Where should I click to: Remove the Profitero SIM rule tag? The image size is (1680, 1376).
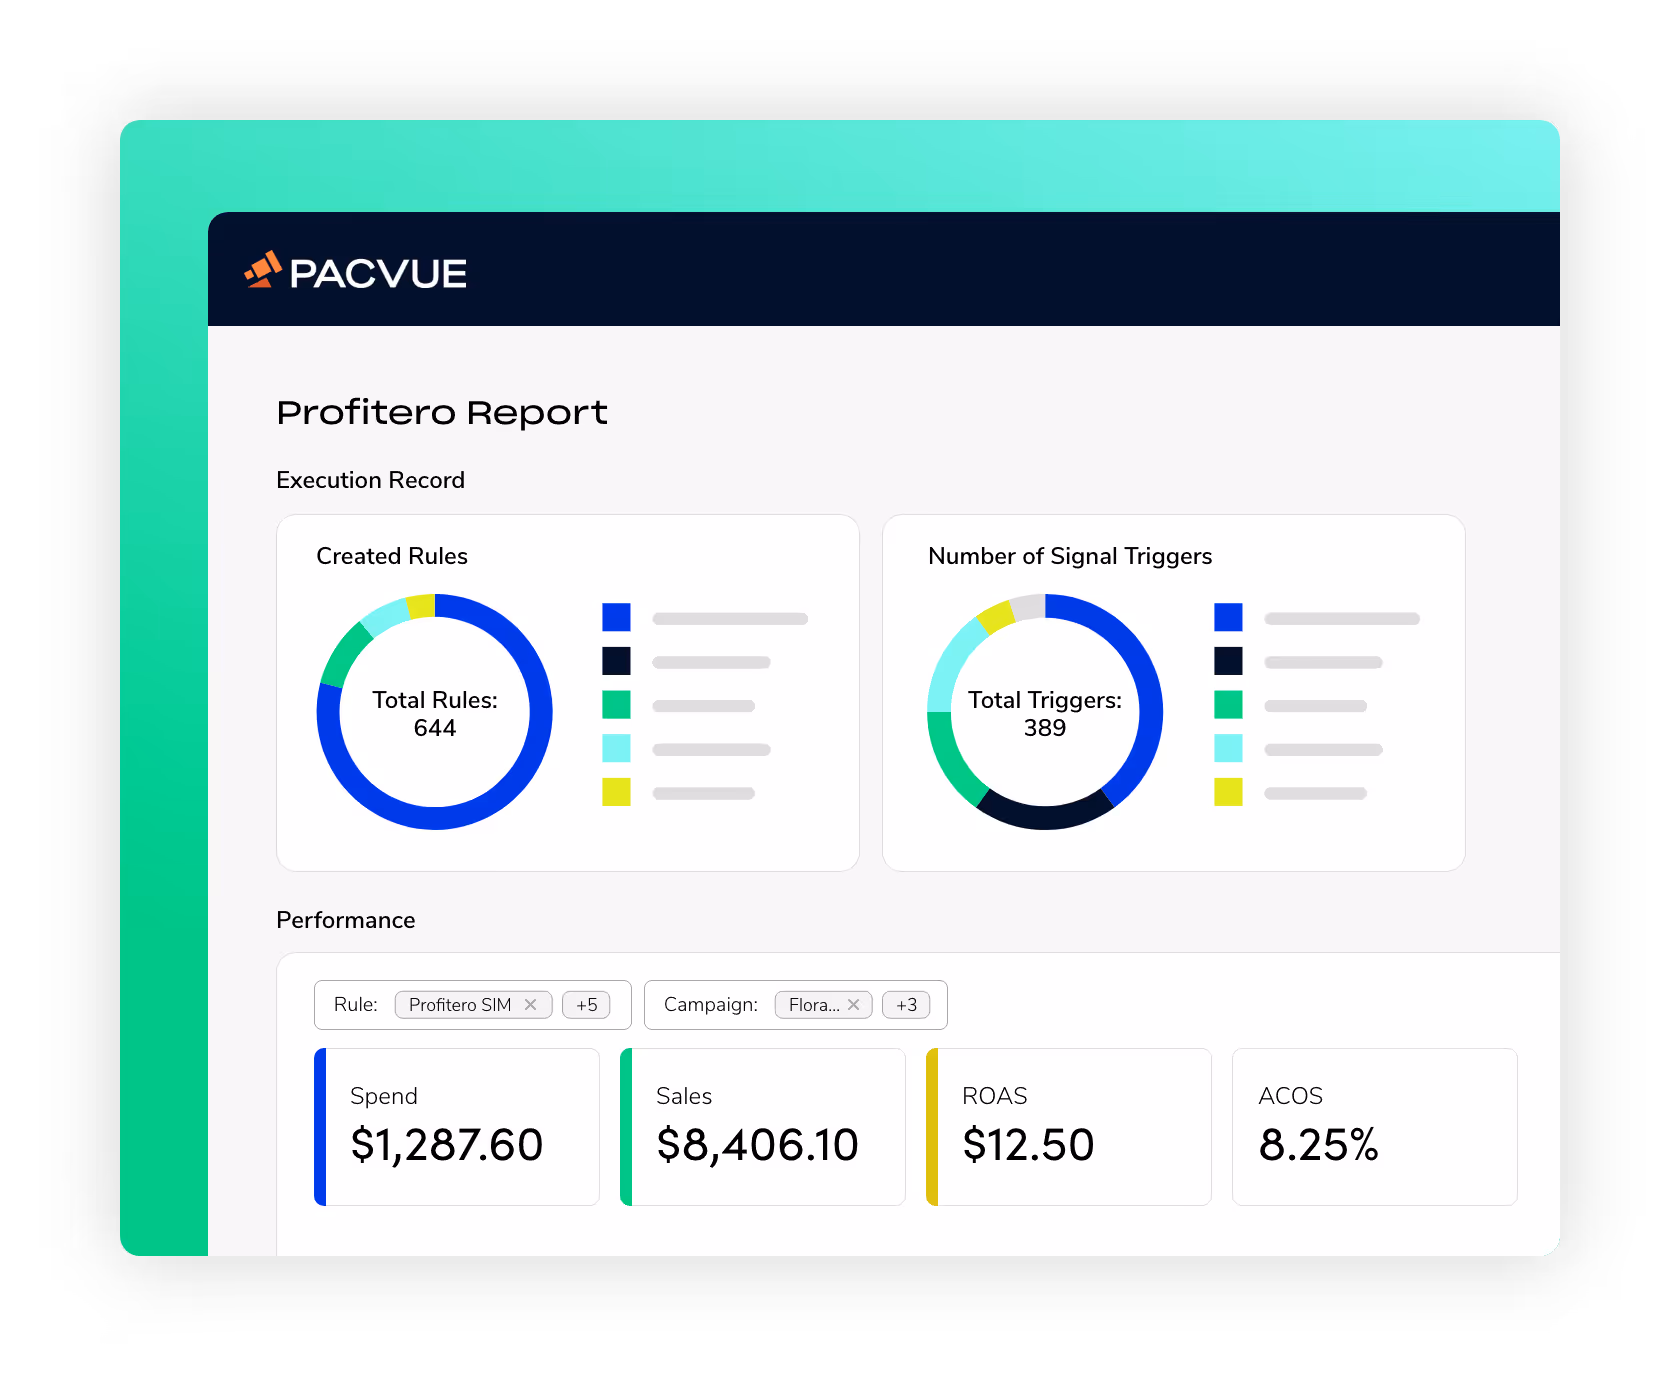click(x=531, y=1005)
